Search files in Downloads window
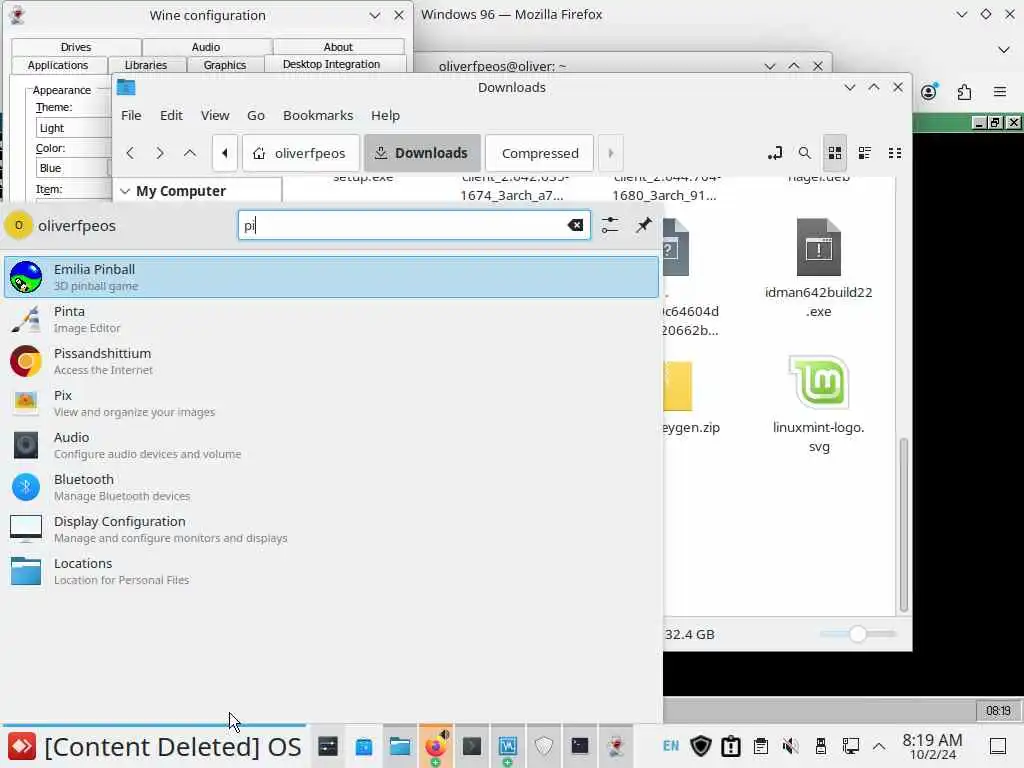Screen dimensions: 1024x768 pyautogui.click(x=805, y=153)
